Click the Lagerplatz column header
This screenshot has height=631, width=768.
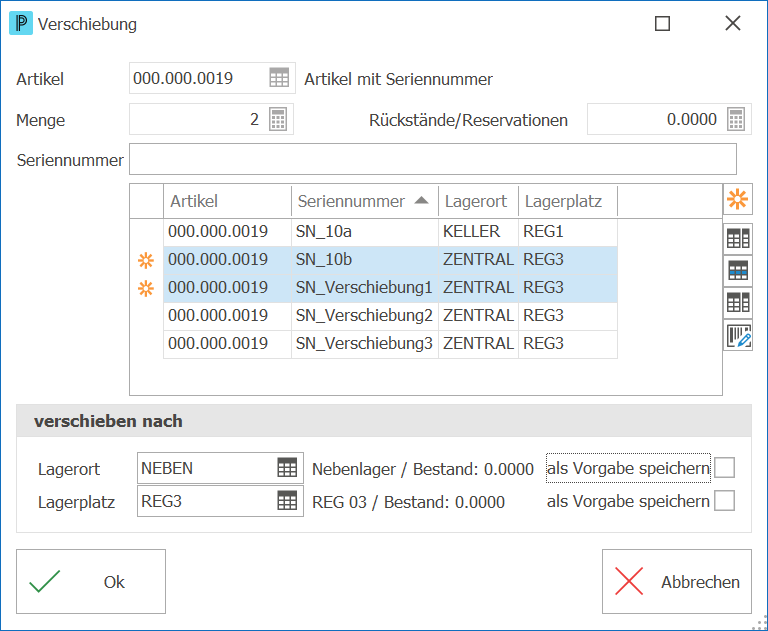coord(568,201)
